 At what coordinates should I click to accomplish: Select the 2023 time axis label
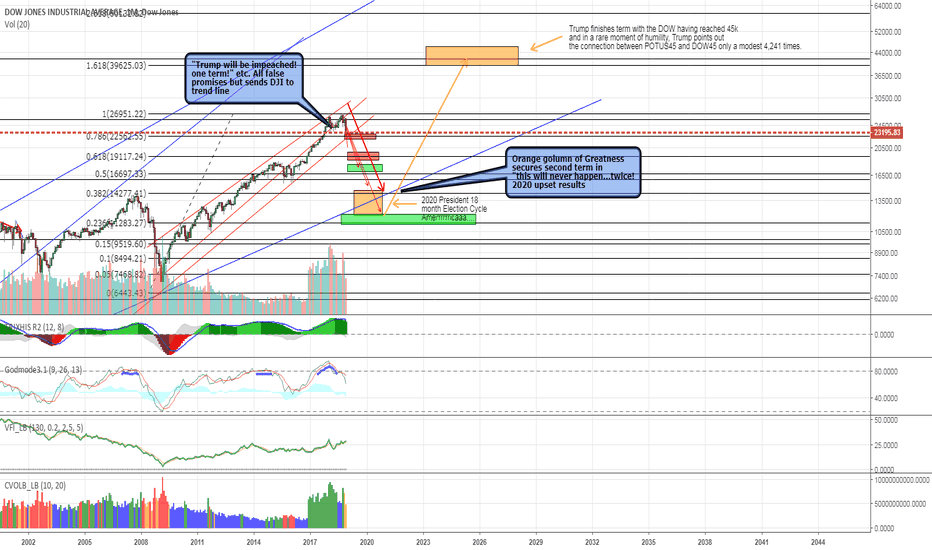[423, 542]
